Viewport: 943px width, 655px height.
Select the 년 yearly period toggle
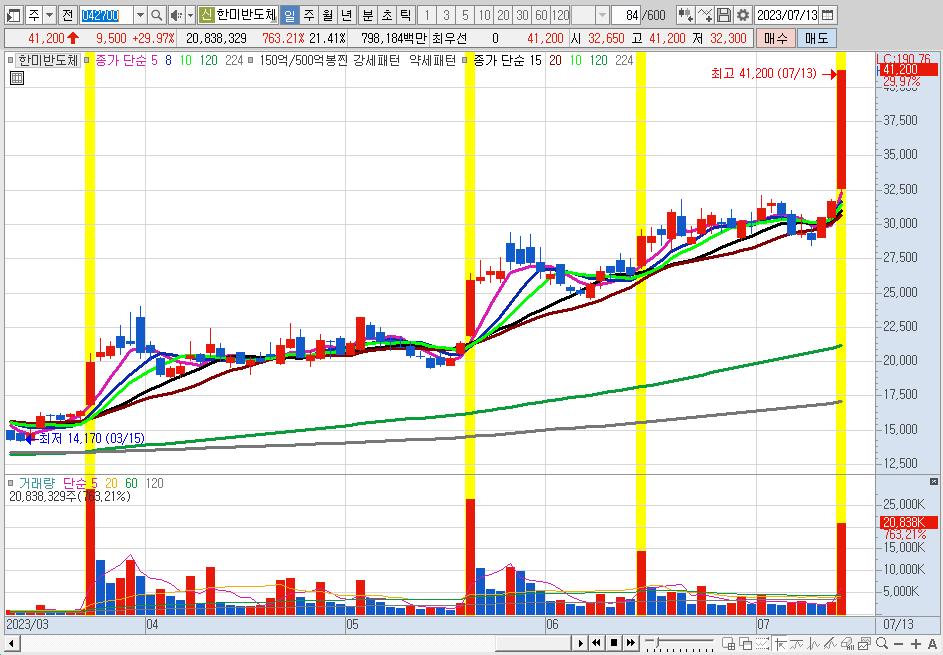[x=346, y=15]
